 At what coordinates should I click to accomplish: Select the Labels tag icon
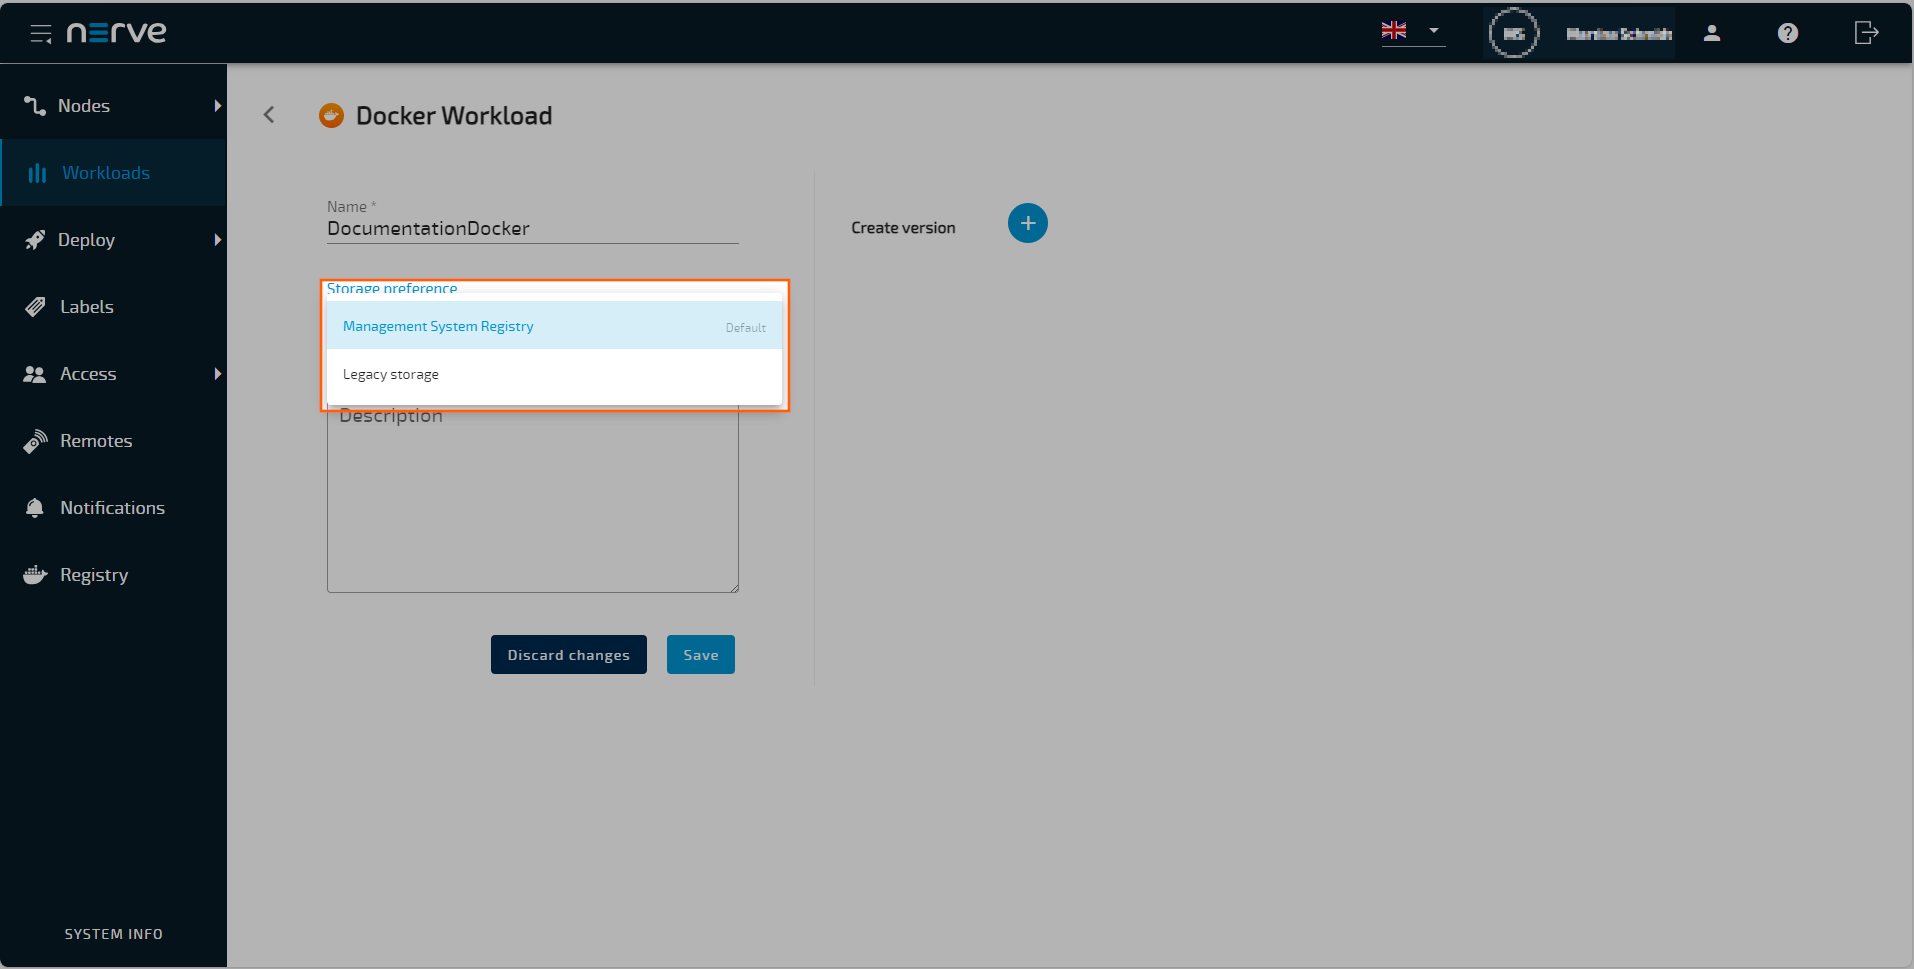click(x=34, y=306)
